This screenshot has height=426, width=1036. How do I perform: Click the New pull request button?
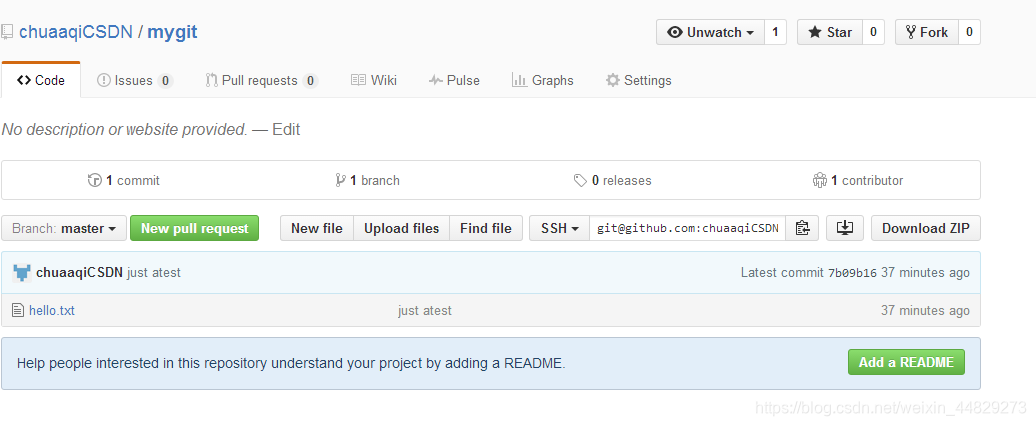(x=194, y=229)
